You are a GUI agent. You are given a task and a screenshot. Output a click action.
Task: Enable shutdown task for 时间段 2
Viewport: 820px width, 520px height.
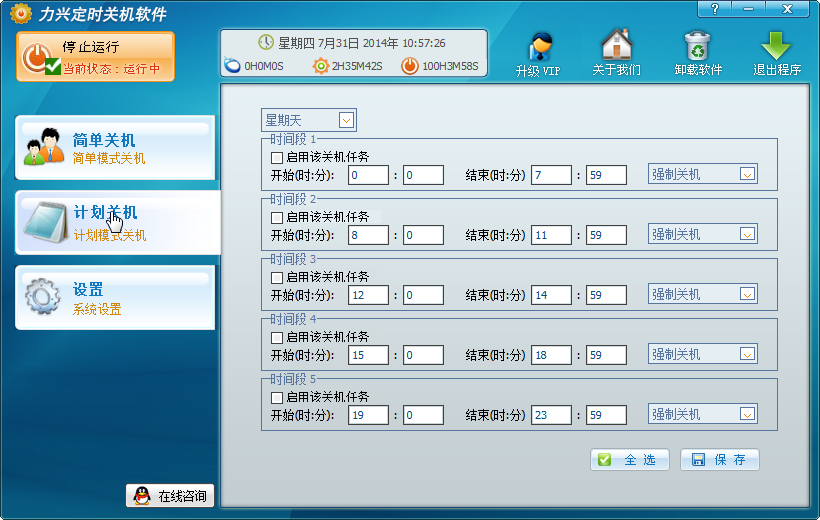[x=277, y=217]
